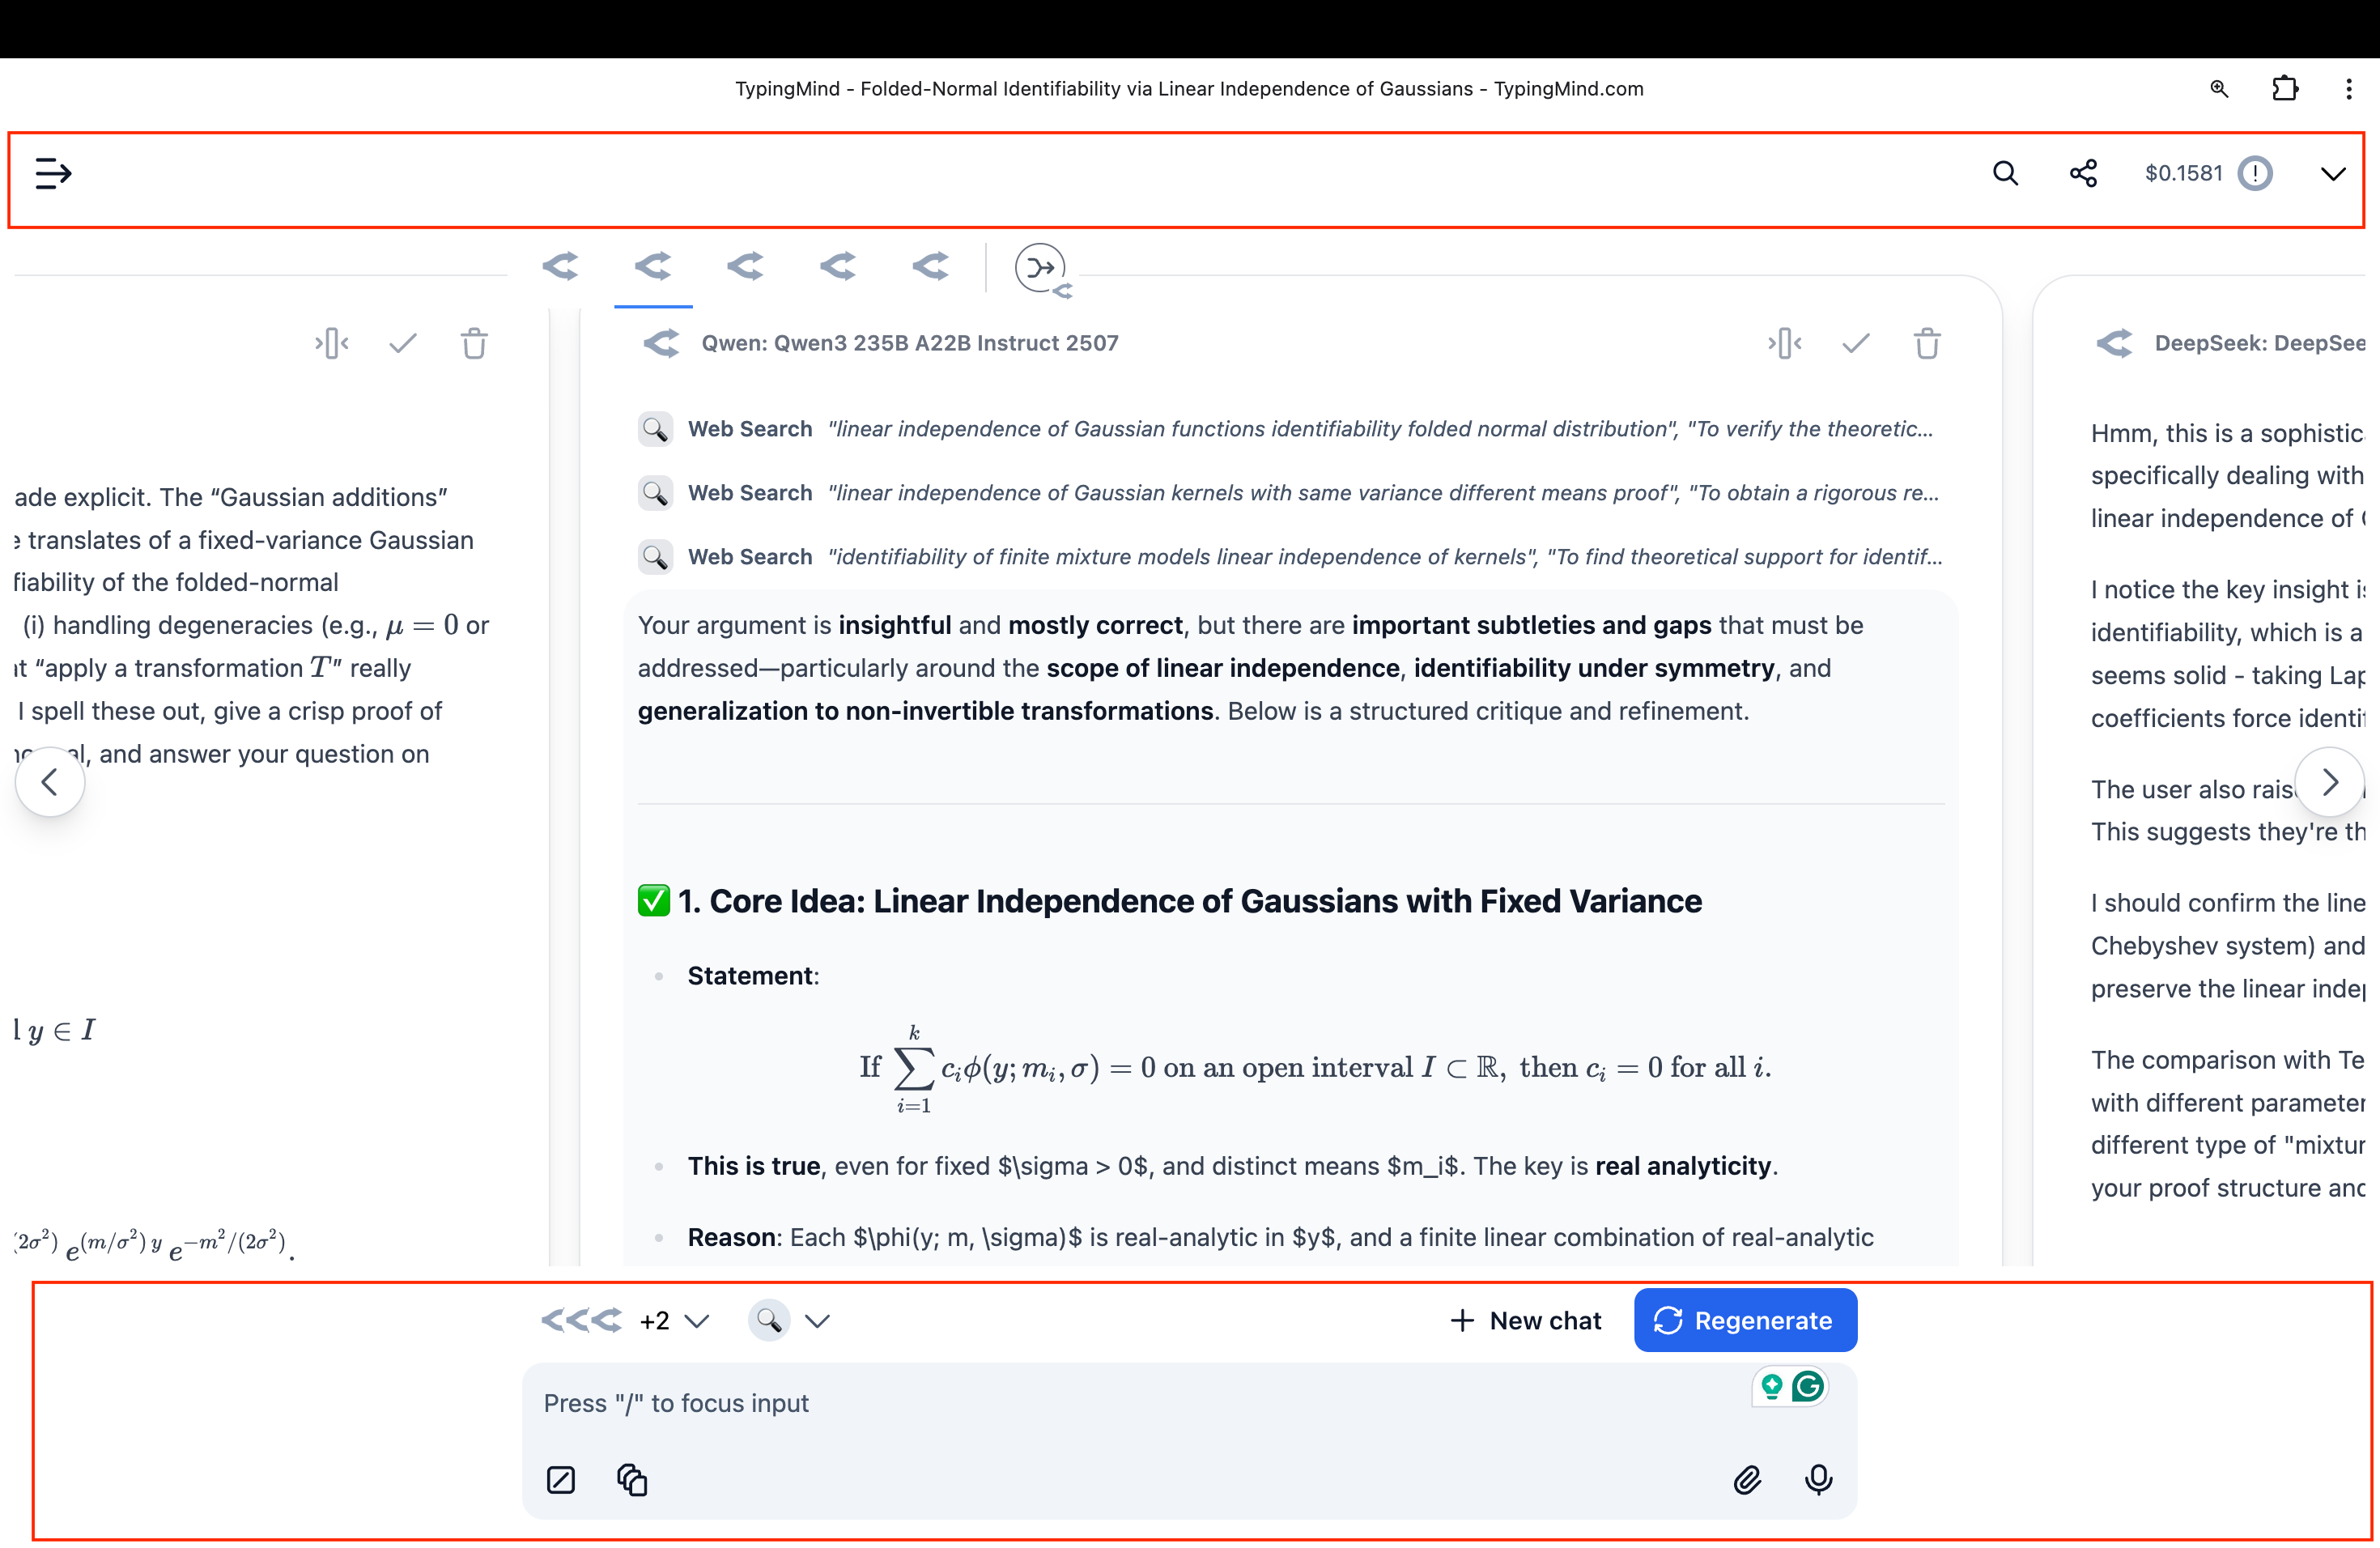Open the prompt library icon below input

coord(632,1480)
